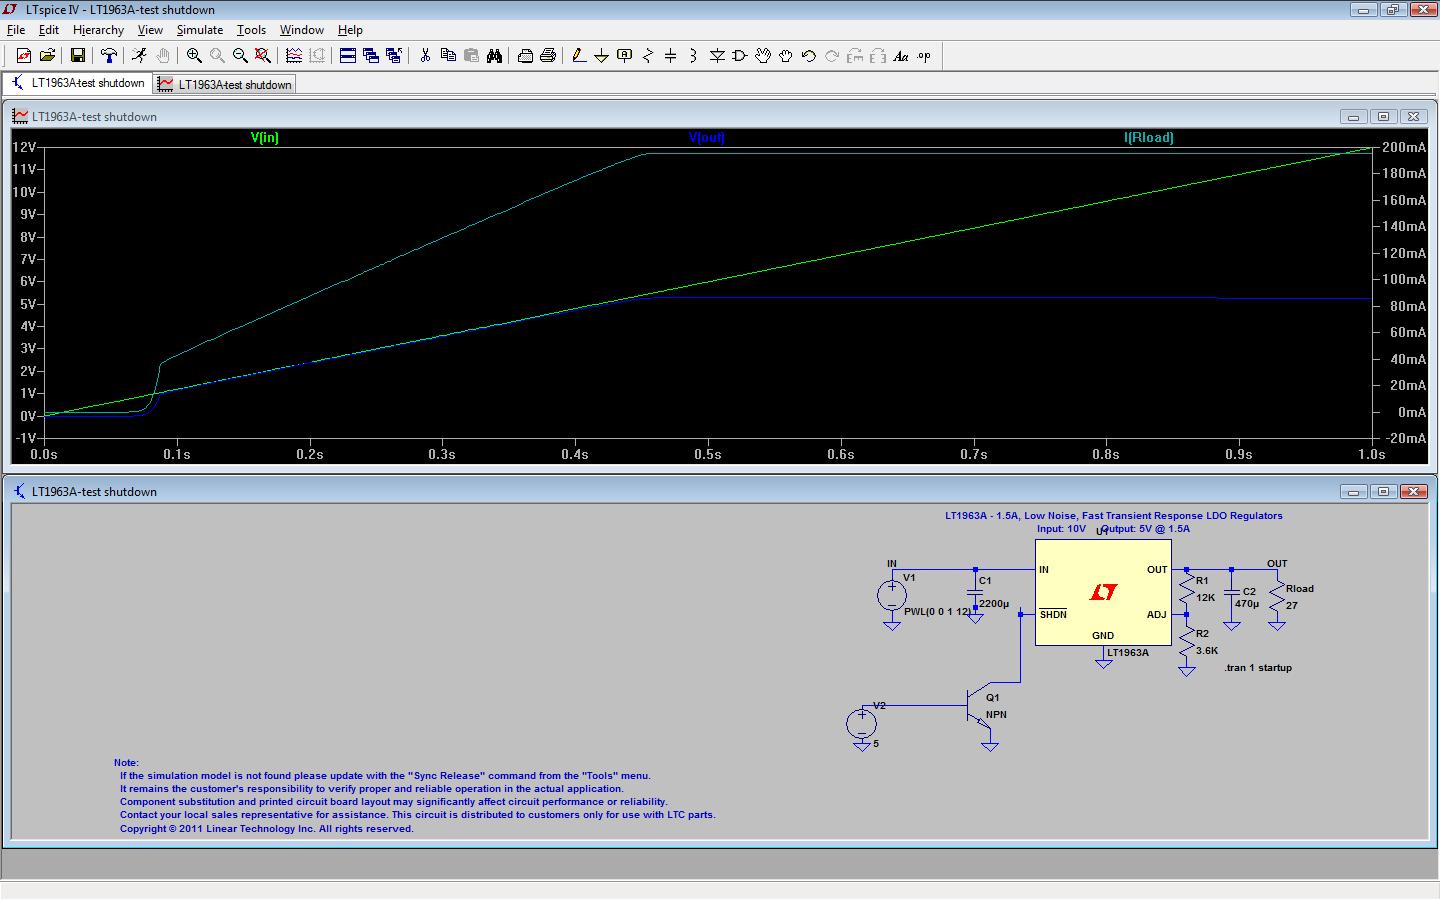Select the Copy tool icon
Viewport: 1440px width, 900px height.
448,56
